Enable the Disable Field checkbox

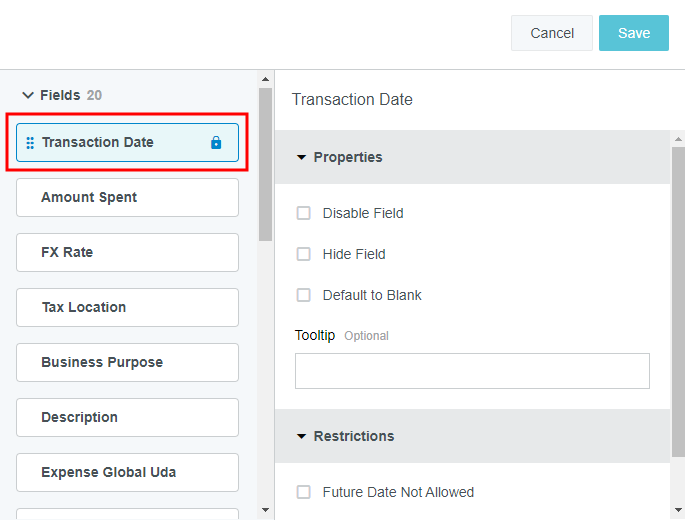click(x=304, y=213)
